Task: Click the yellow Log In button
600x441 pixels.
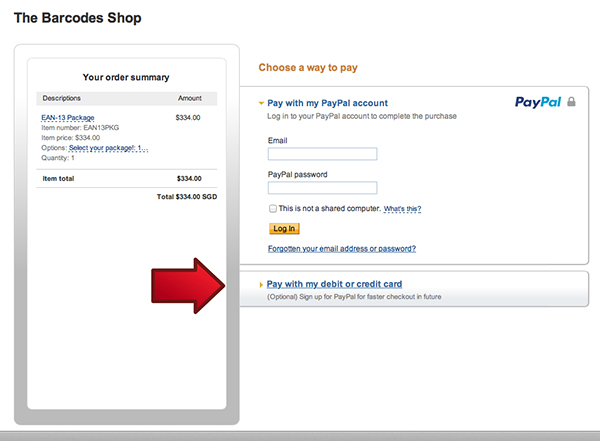Action: pyautogui.click(x=284, y=229)
